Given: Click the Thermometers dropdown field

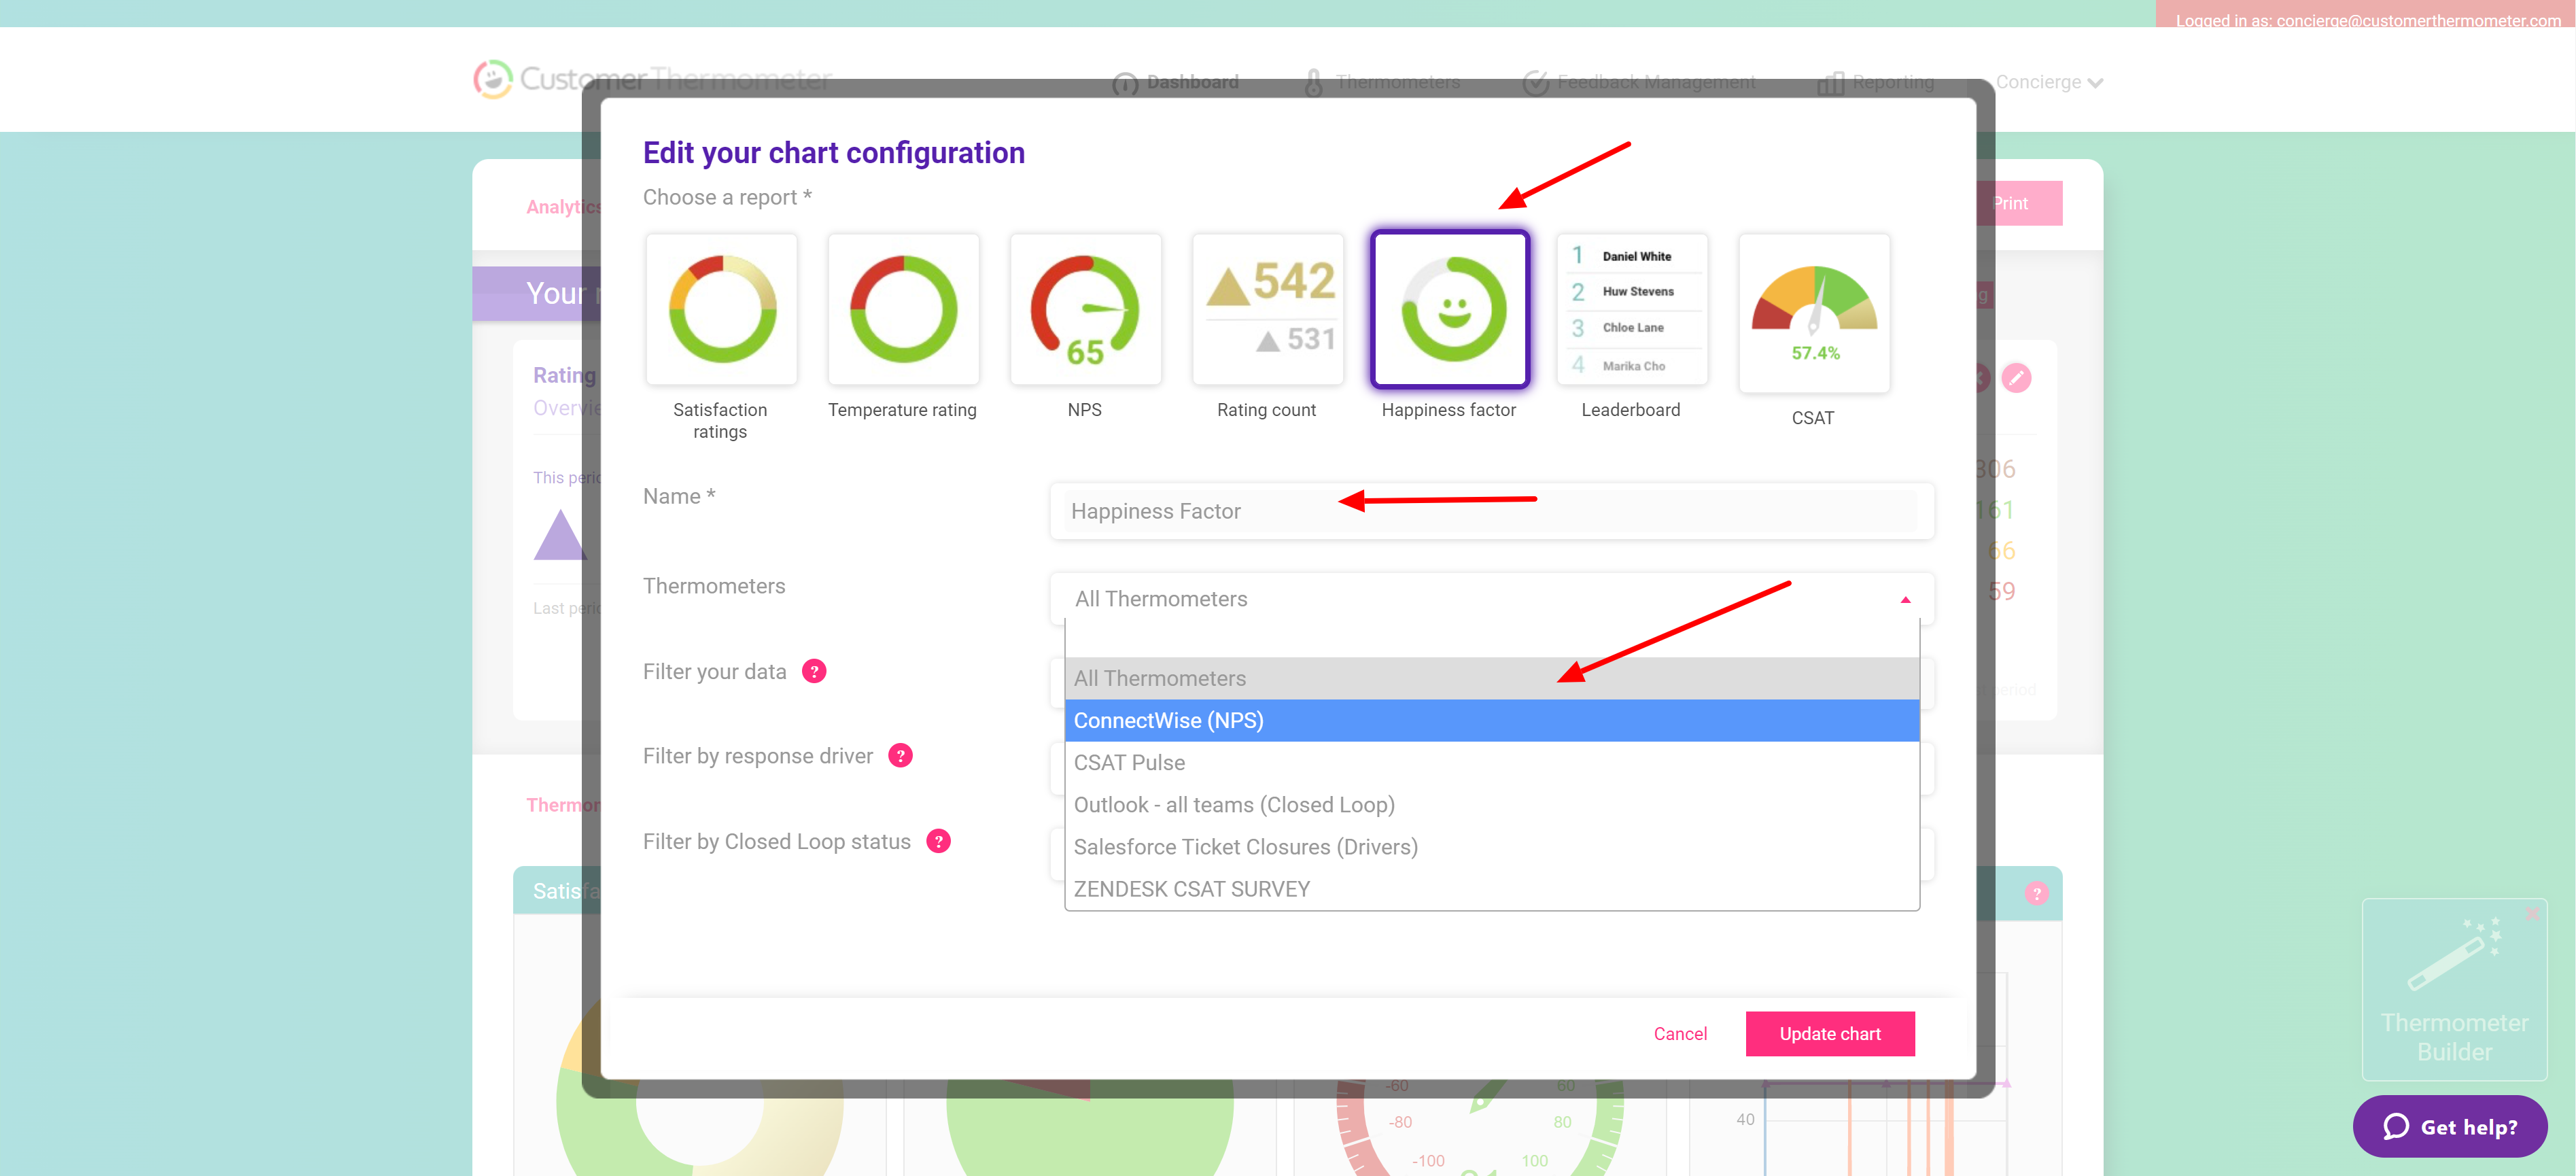Looking at the screenshot, I should coord(1491,599).
